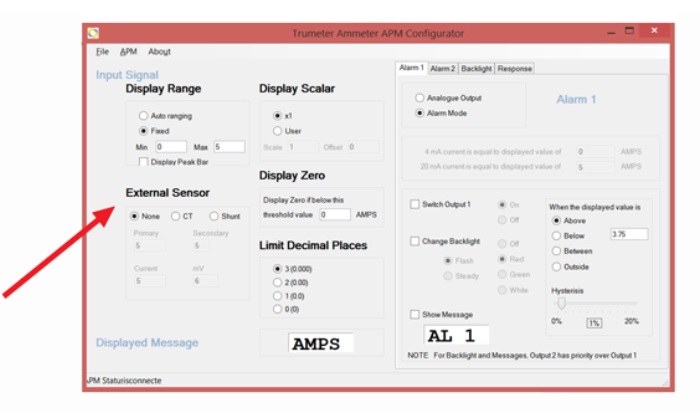Click the Display Zero threshold value field

pyautogui.click(x=335, y=215)
